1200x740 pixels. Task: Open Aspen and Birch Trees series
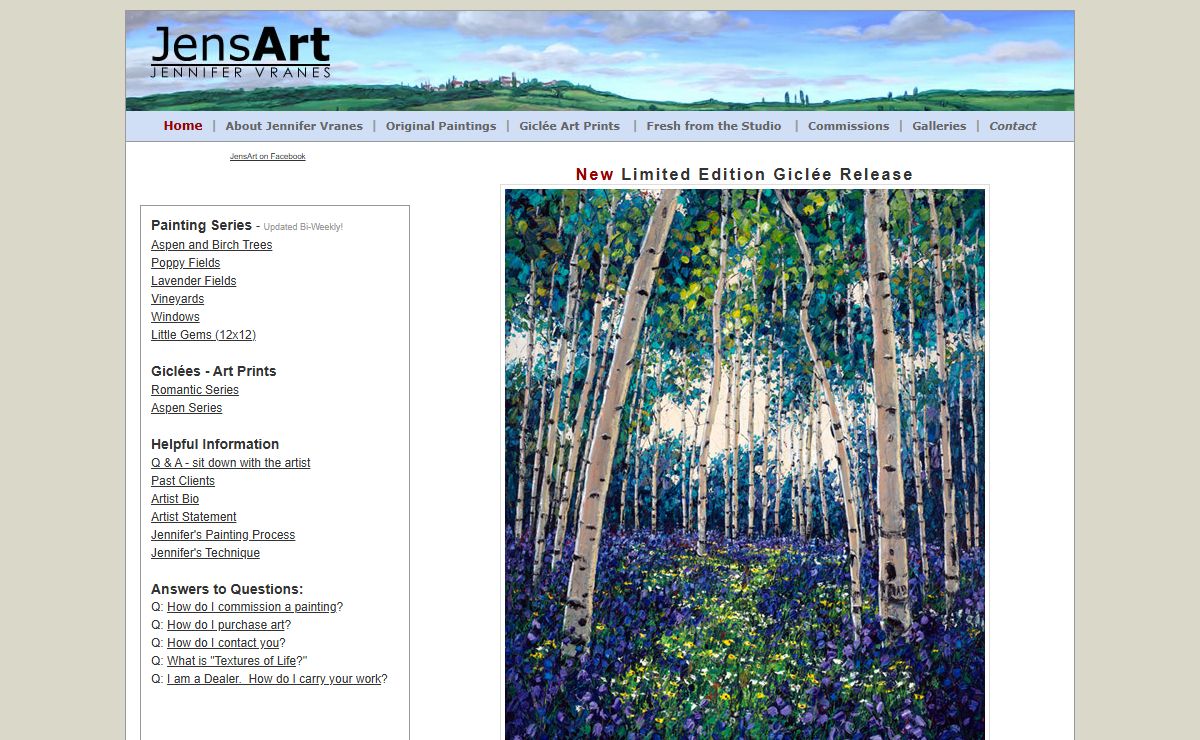tap(212, 245)
